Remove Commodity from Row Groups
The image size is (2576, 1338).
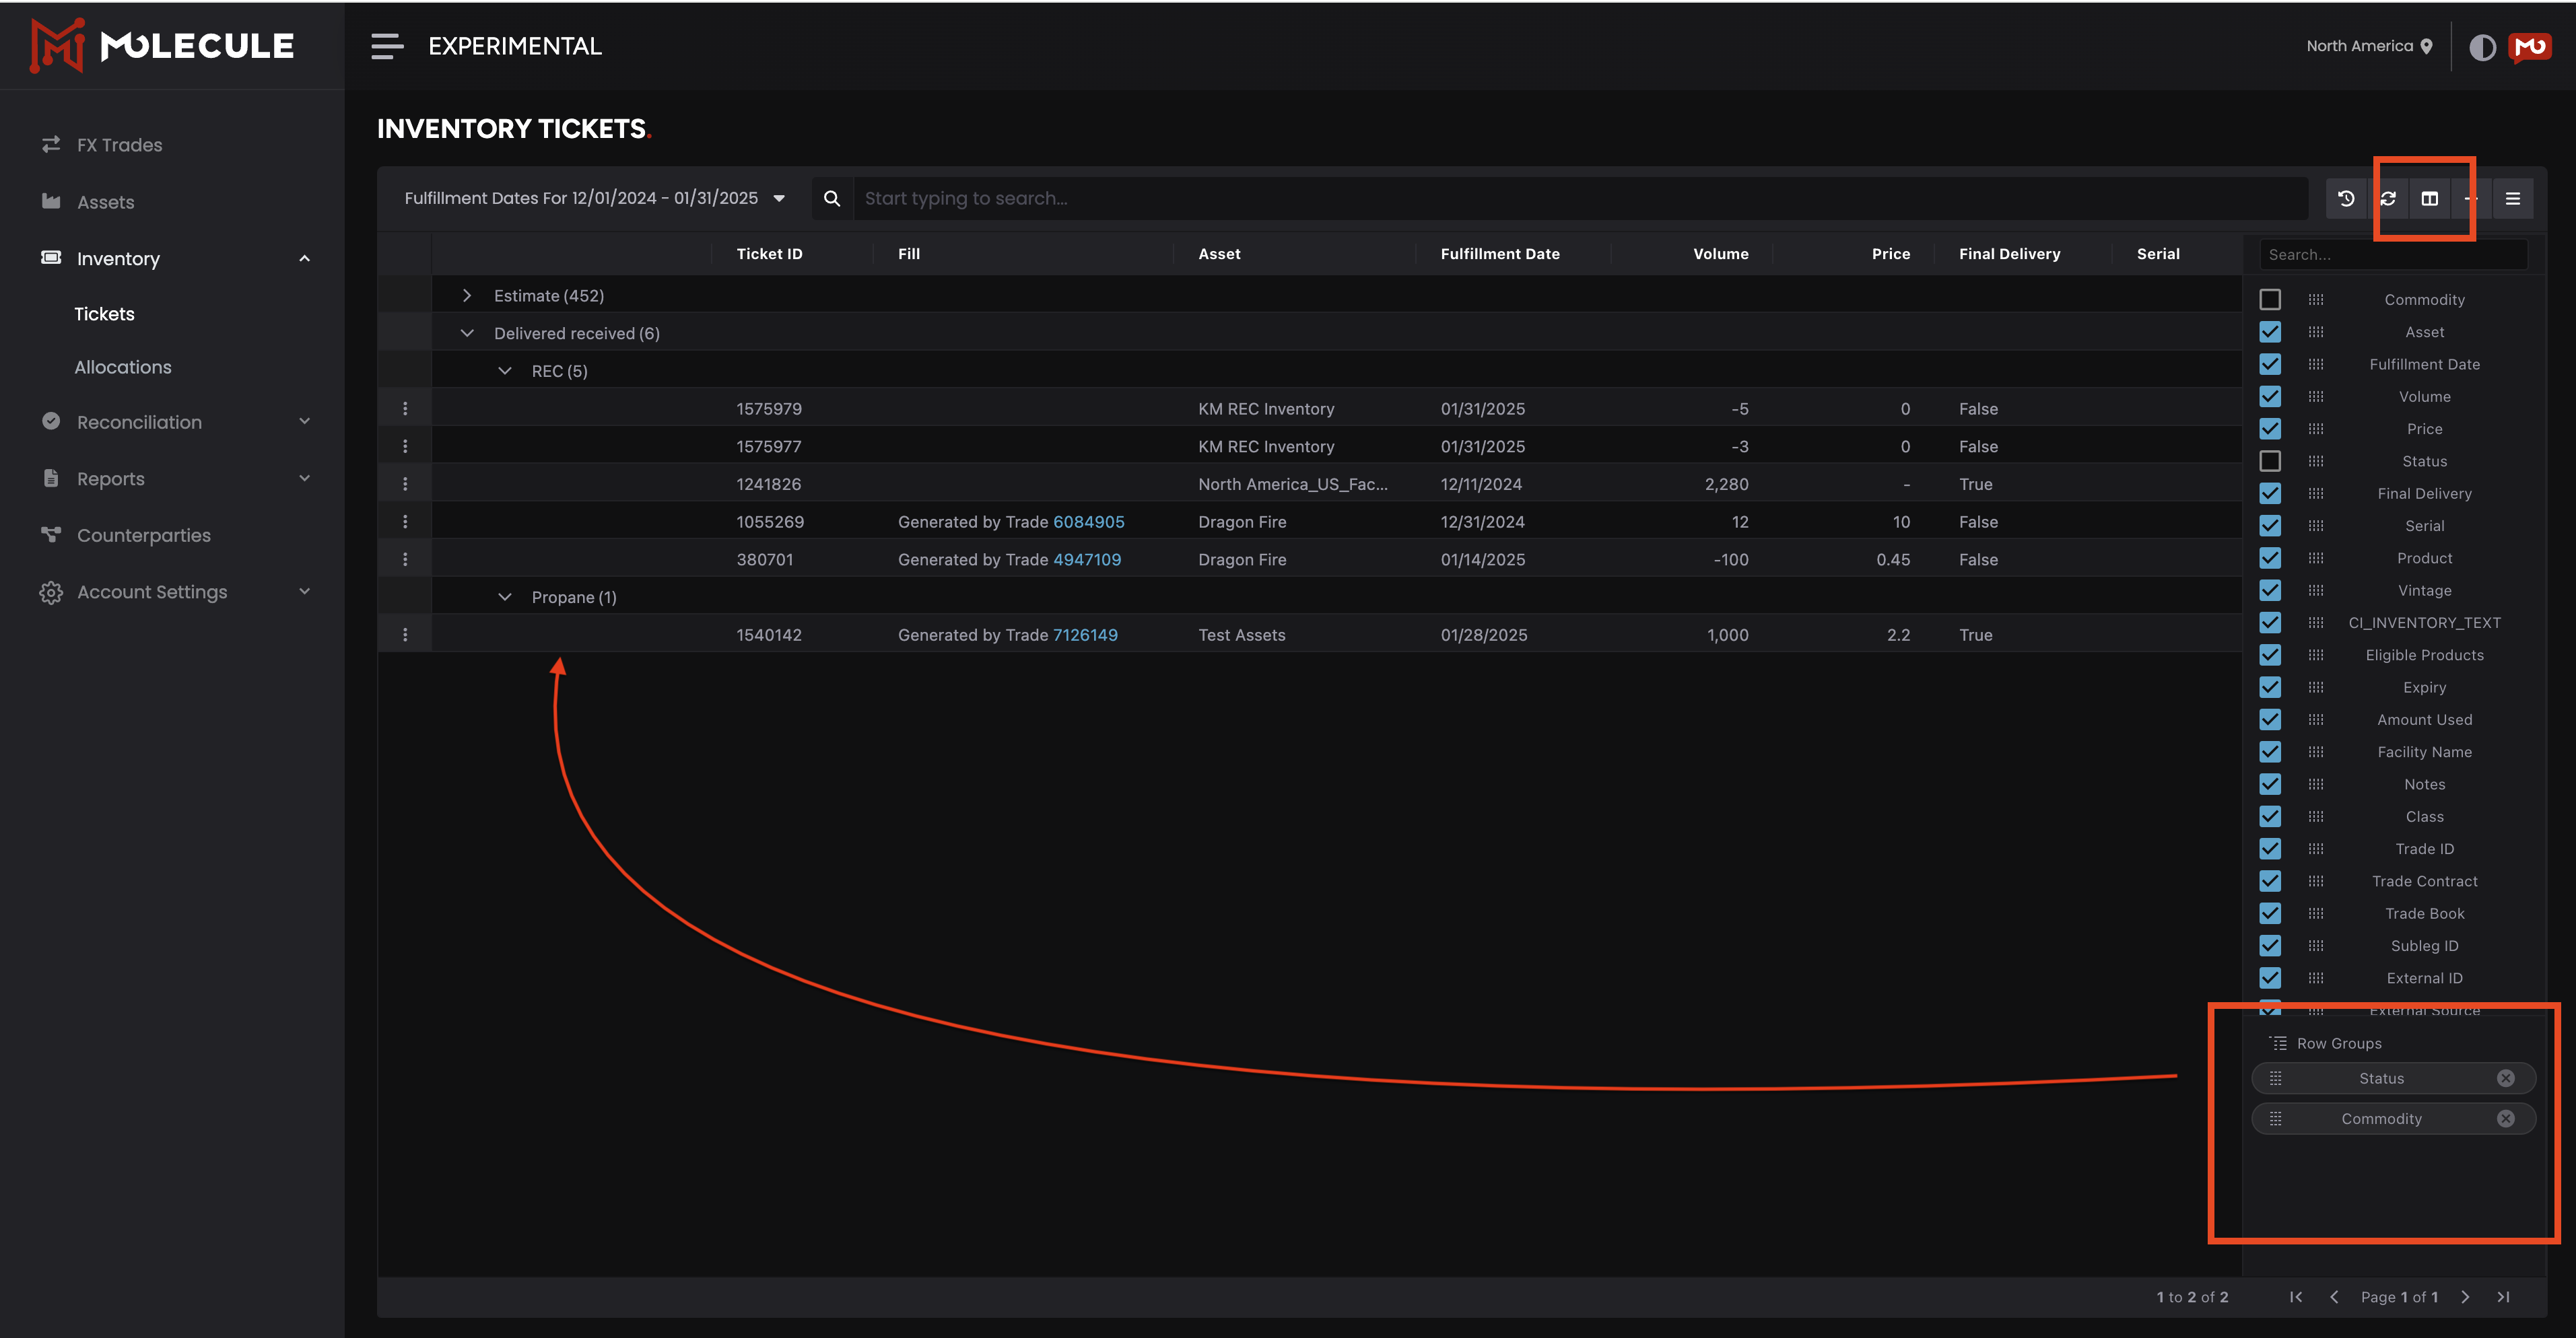pos(2505,1118)
